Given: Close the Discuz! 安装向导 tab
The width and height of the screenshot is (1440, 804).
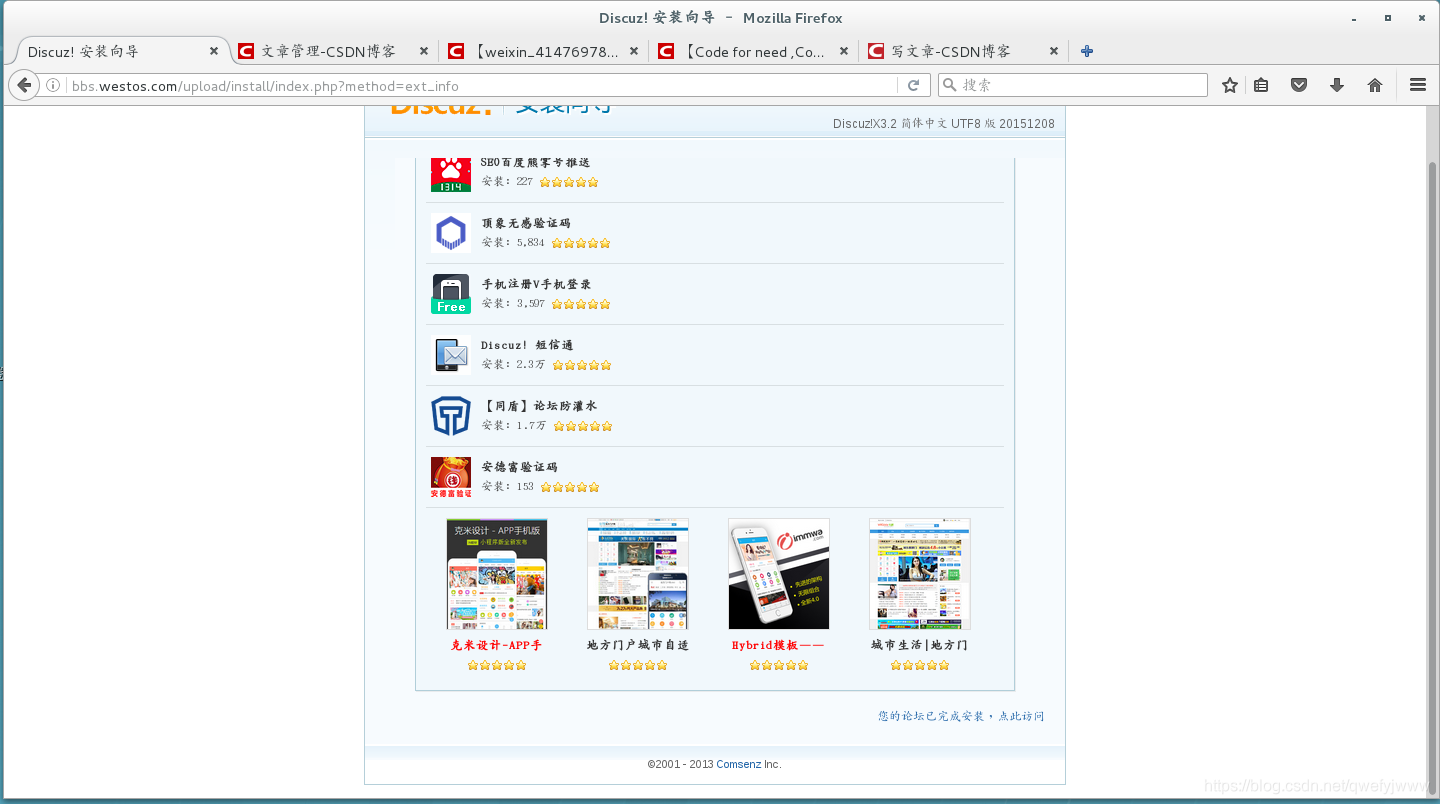Looking at the screenshot, I should tap(214, 51).
